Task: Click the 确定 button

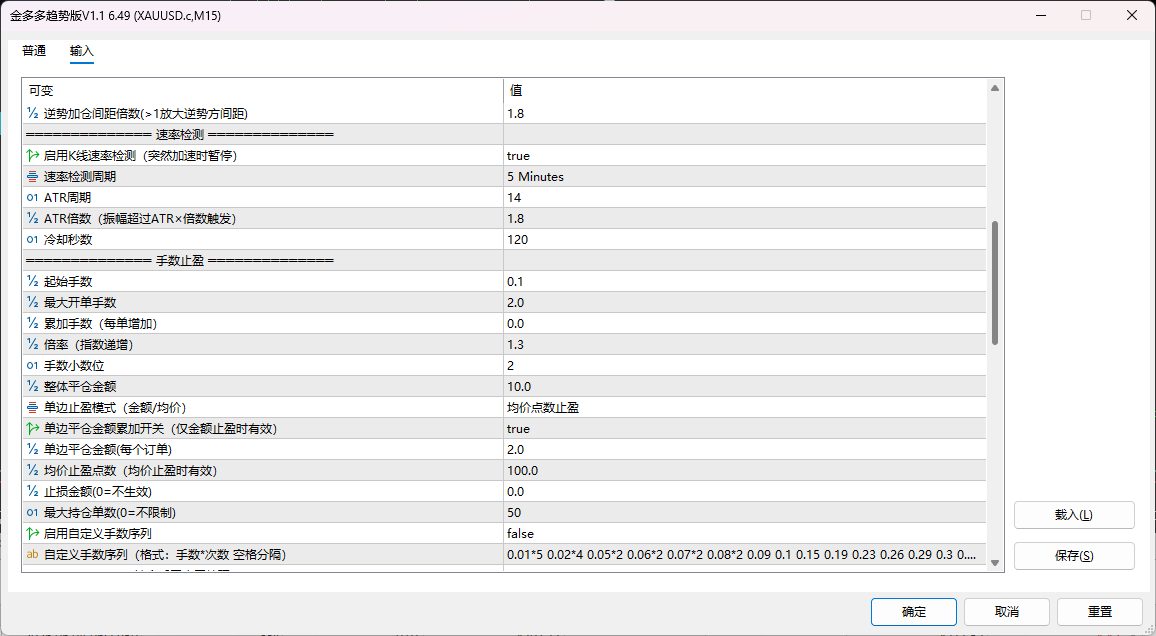Action: [x=913, y=612]
